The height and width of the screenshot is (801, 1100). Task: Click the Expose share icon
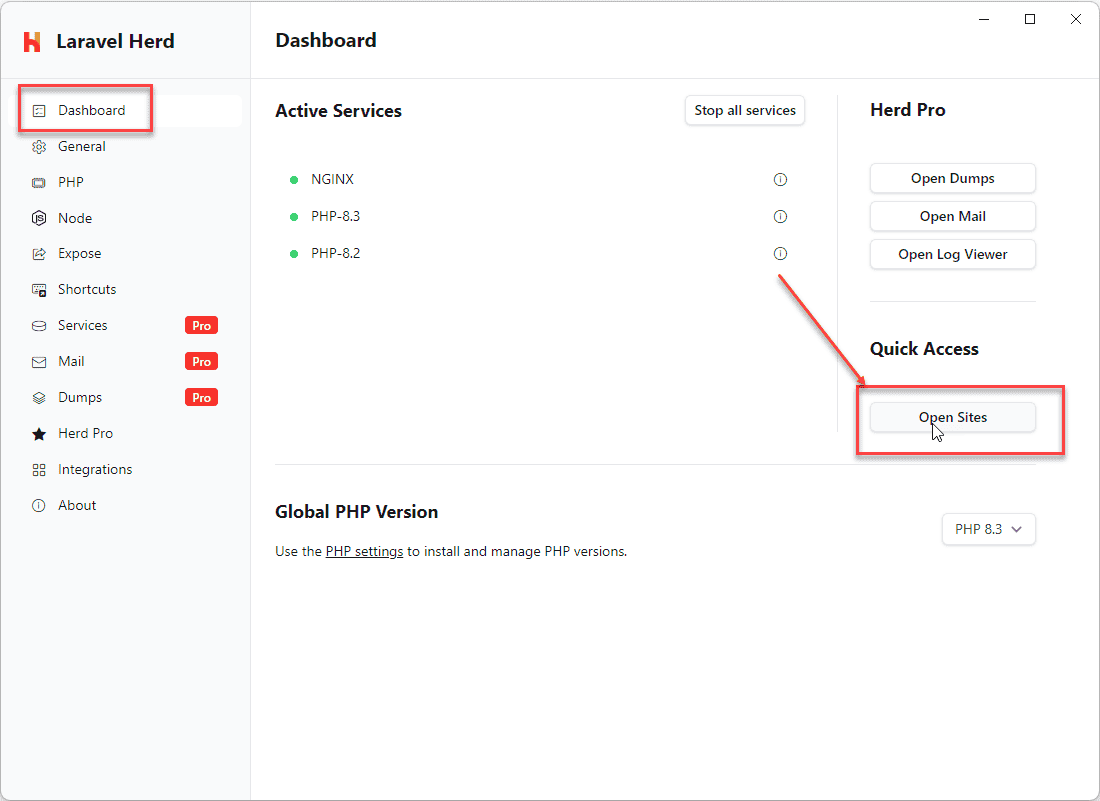tap(39, 254)
